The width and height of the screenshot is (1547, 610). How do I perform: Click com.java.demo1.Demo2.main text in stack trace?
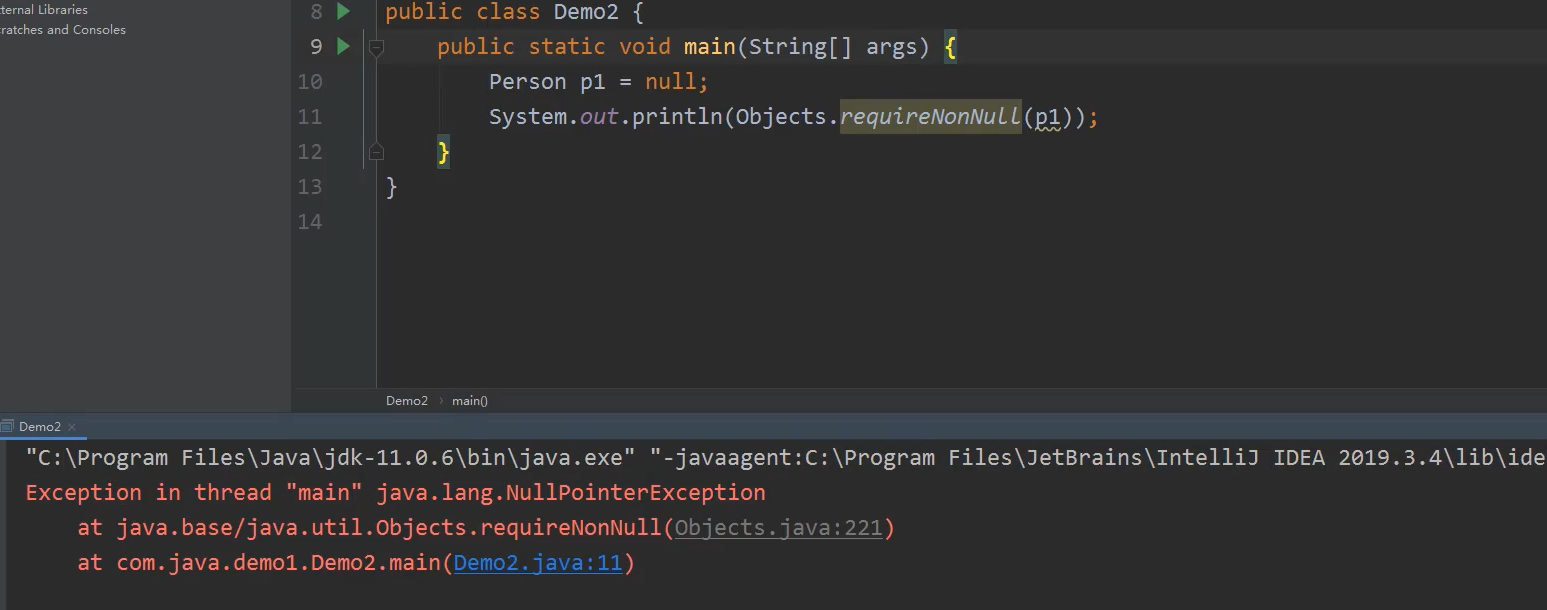pos(279,563)
